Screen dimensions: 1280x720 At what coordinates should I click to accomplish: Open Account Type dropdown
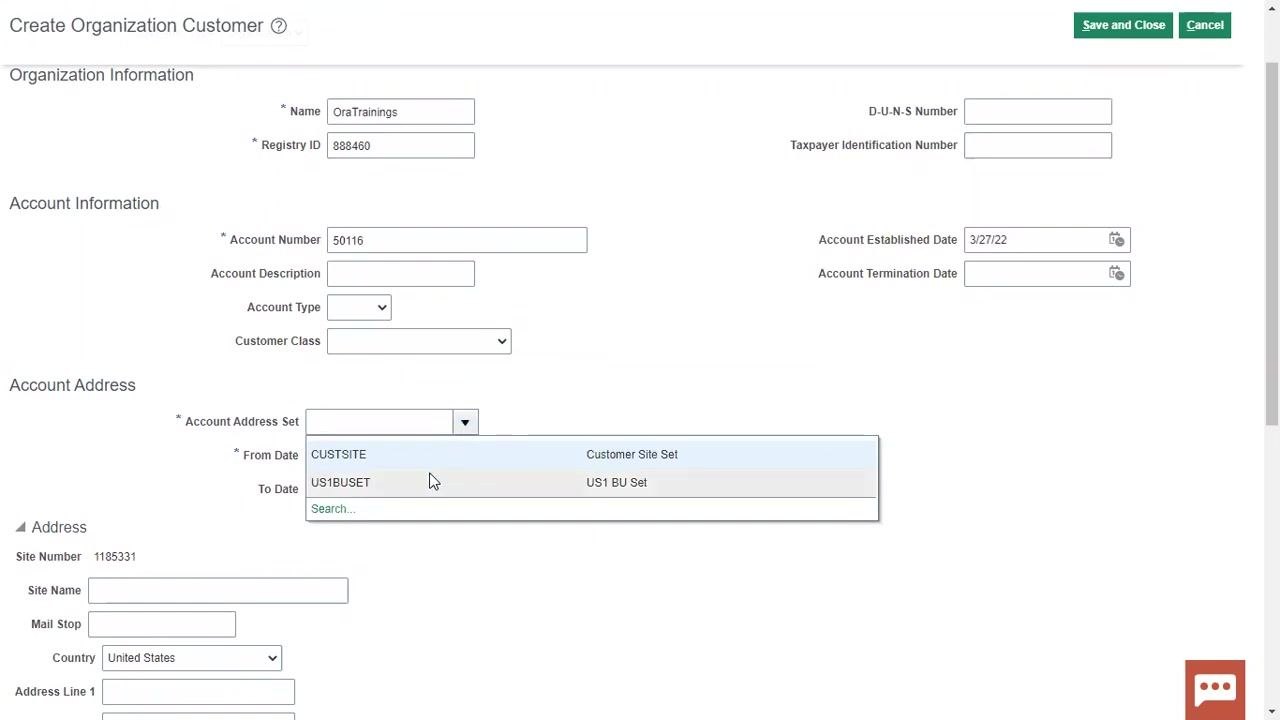[359, 307]
